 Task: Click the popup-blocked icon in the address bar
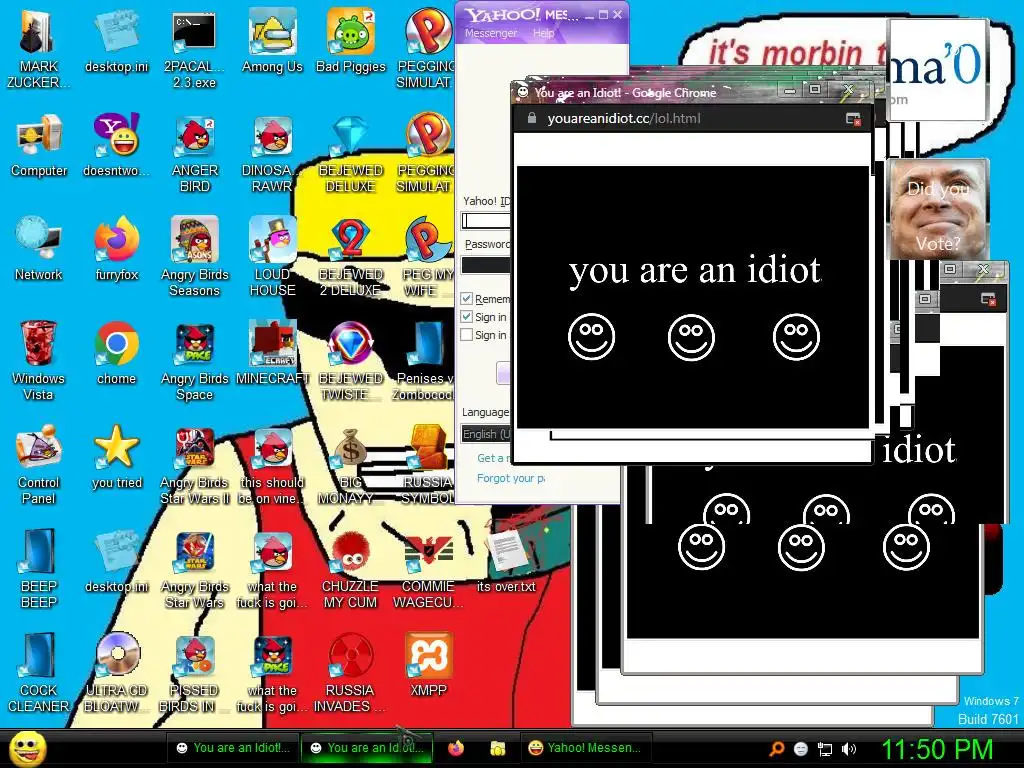[853, 118]
